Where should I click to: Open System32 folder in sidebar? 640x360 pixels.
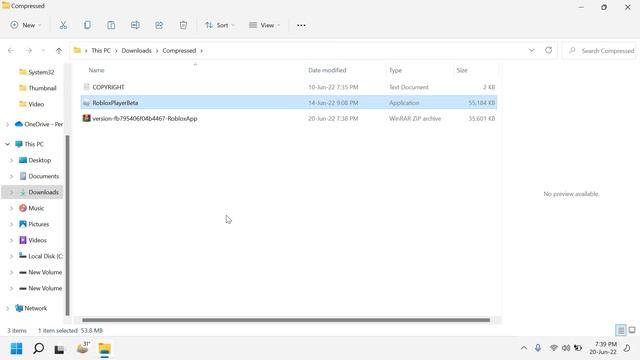coord(36,72)
